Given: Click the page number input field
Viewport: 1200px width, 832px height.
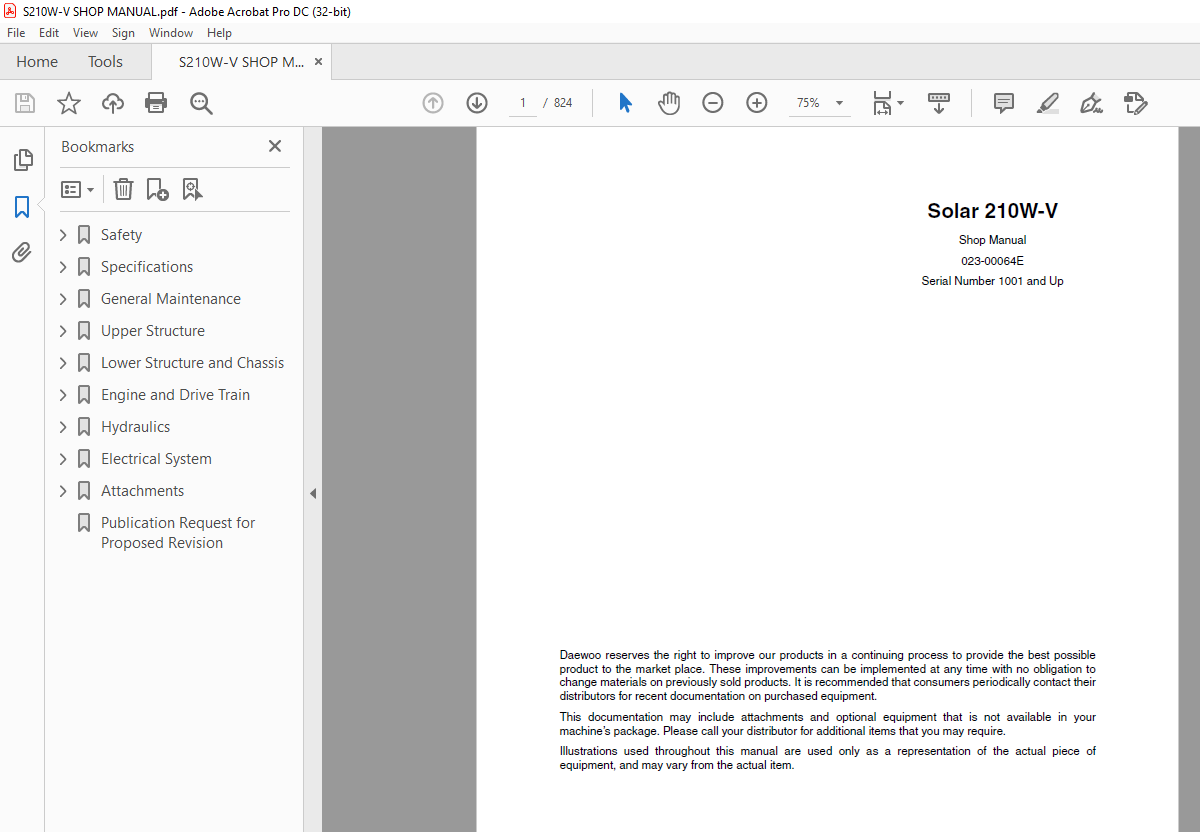Looking at the screenshot, I should 522,103.
